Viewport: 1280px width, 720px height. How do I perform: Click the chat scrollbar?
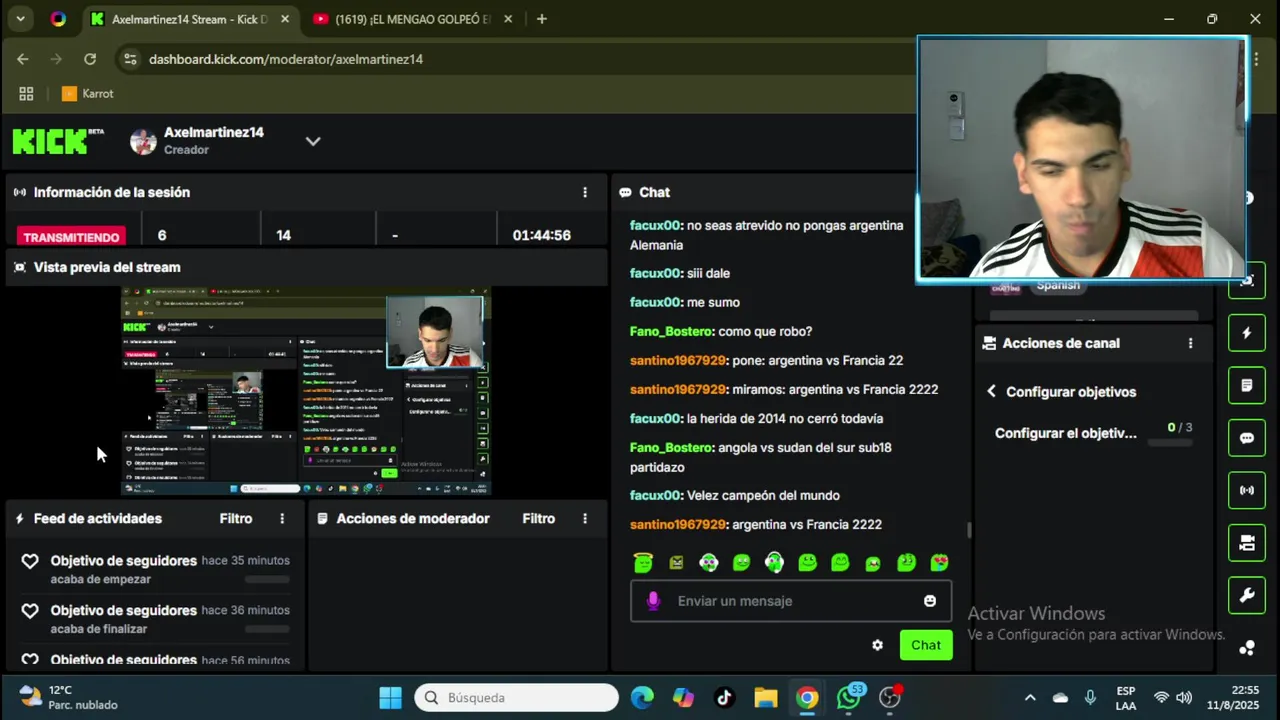coord(967,528)
